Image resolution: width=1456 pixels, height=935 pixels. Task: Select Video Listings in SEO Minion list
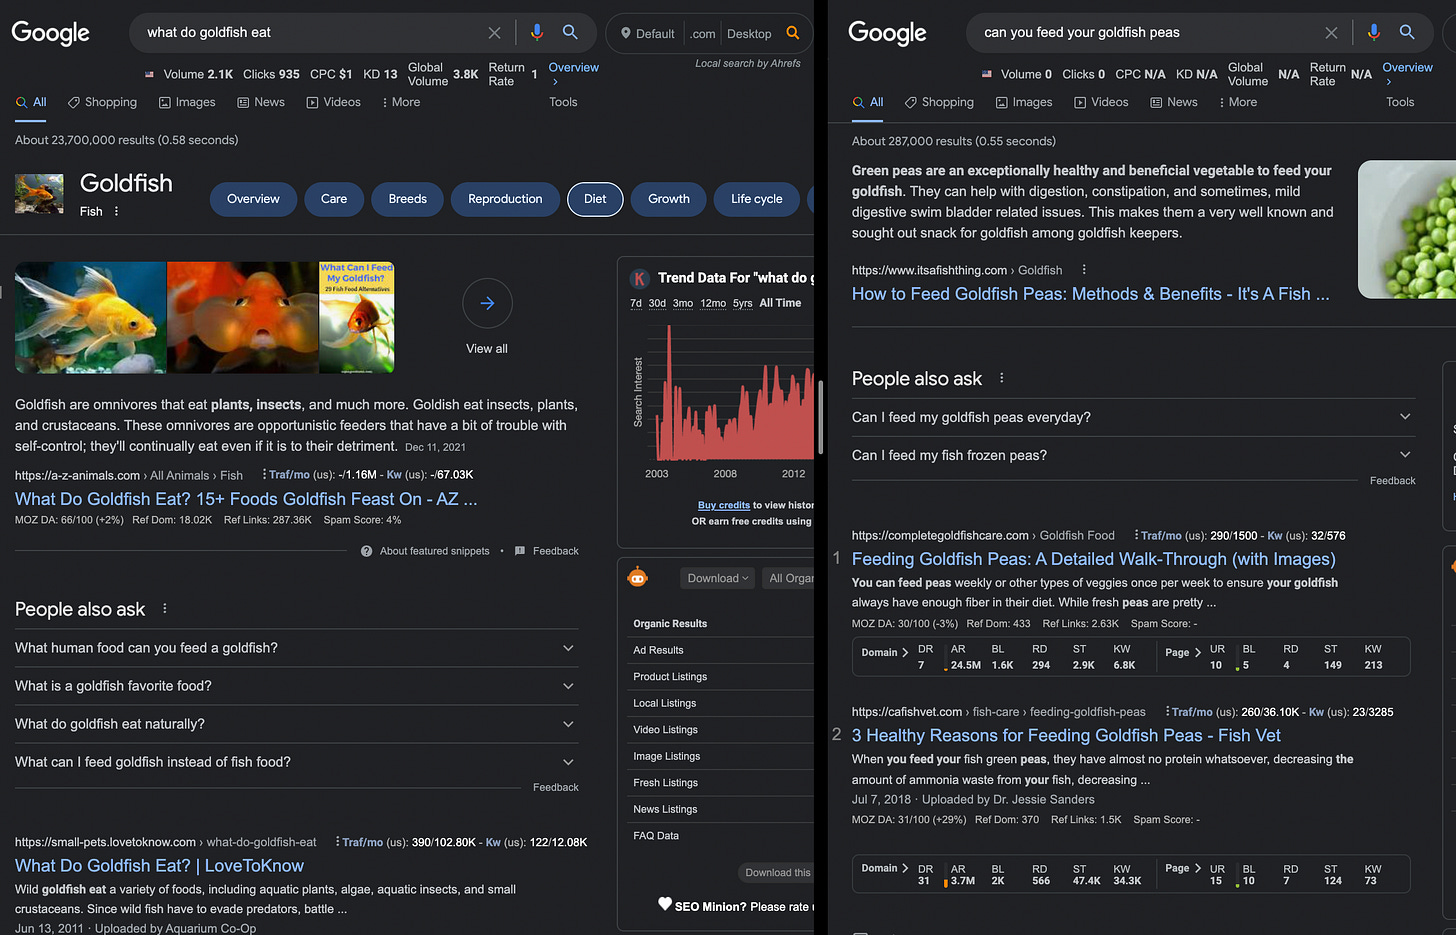coord(665,730)
